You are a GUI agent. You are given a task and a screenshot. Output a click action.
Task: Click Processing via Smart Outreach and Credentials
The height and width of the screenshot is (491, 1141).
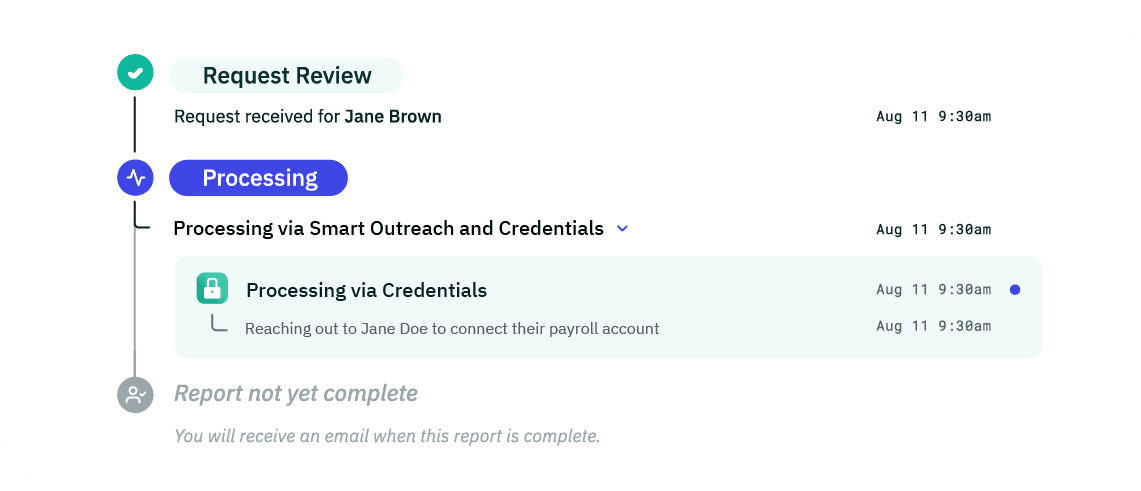(389, 228)
